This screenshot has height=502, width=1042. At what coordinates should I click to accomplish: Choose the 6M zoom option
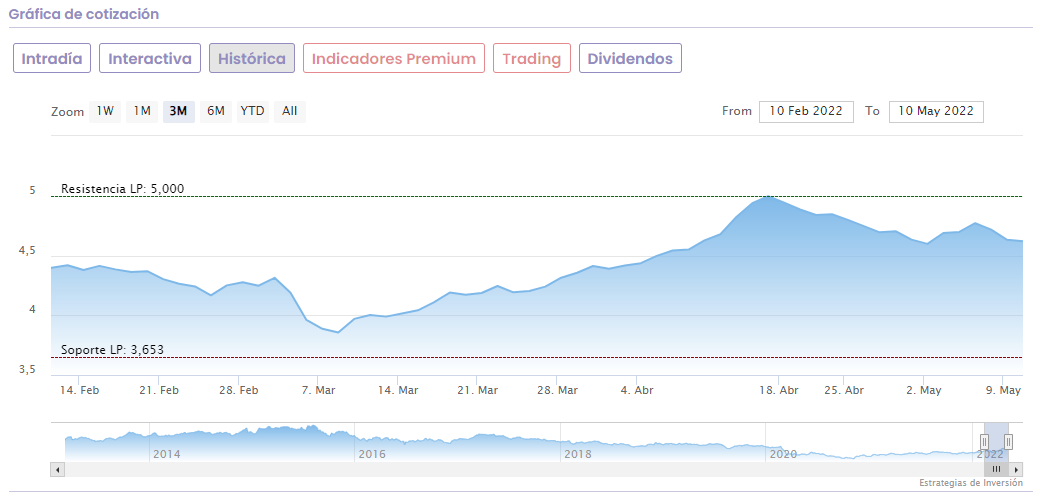216,111
